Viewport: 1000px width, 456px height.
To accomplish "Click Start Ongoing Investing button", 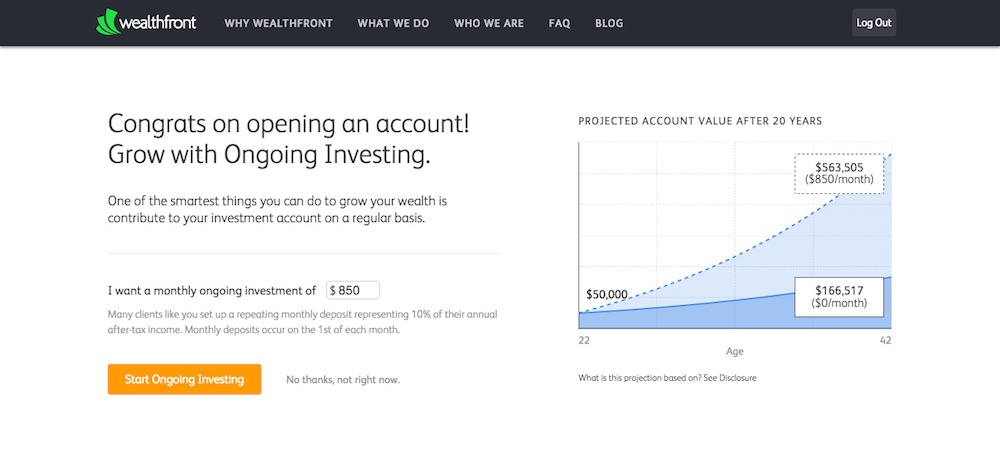I will pyautogui.click(x=184, y=379).
